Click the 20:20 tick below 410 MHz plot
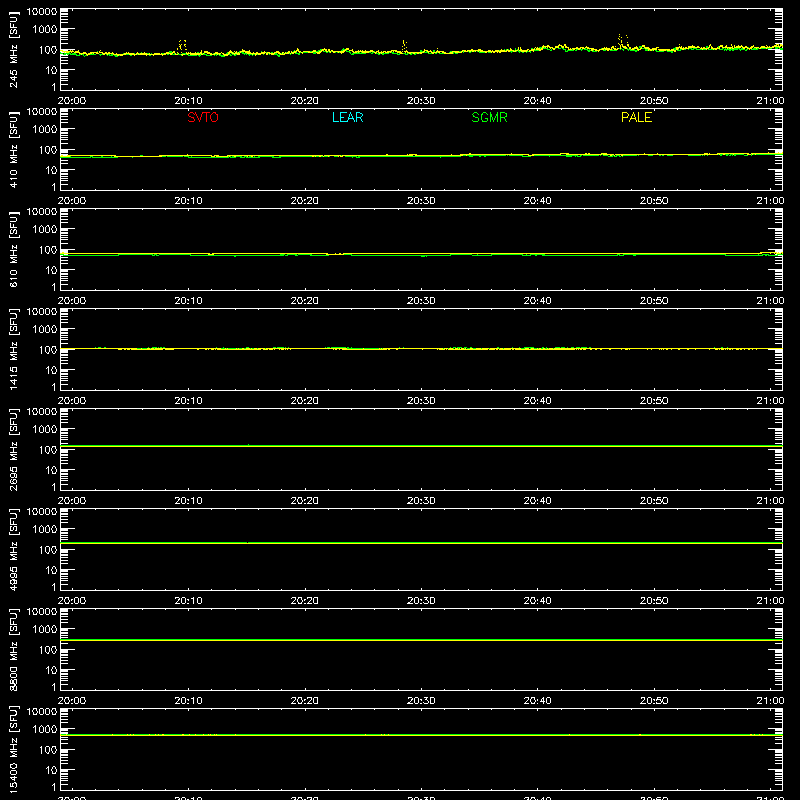The height and width of the screenshot is (800, 800). 305,201
